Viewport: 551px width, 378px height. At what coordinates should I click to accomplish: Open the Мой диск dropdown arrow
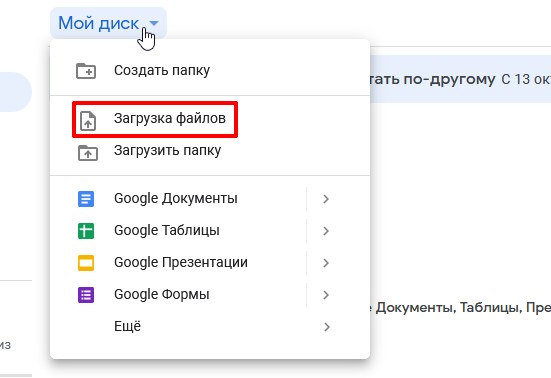point(154,24)
